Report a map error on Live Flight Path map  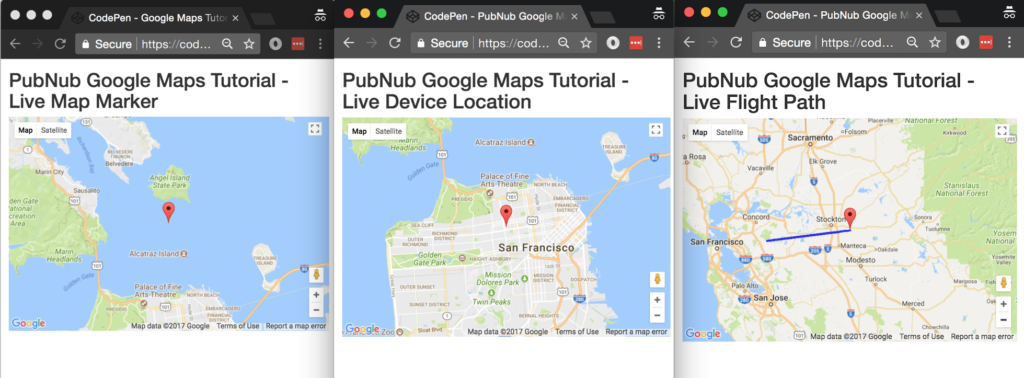pyautogui.click(x=982, y=336)
